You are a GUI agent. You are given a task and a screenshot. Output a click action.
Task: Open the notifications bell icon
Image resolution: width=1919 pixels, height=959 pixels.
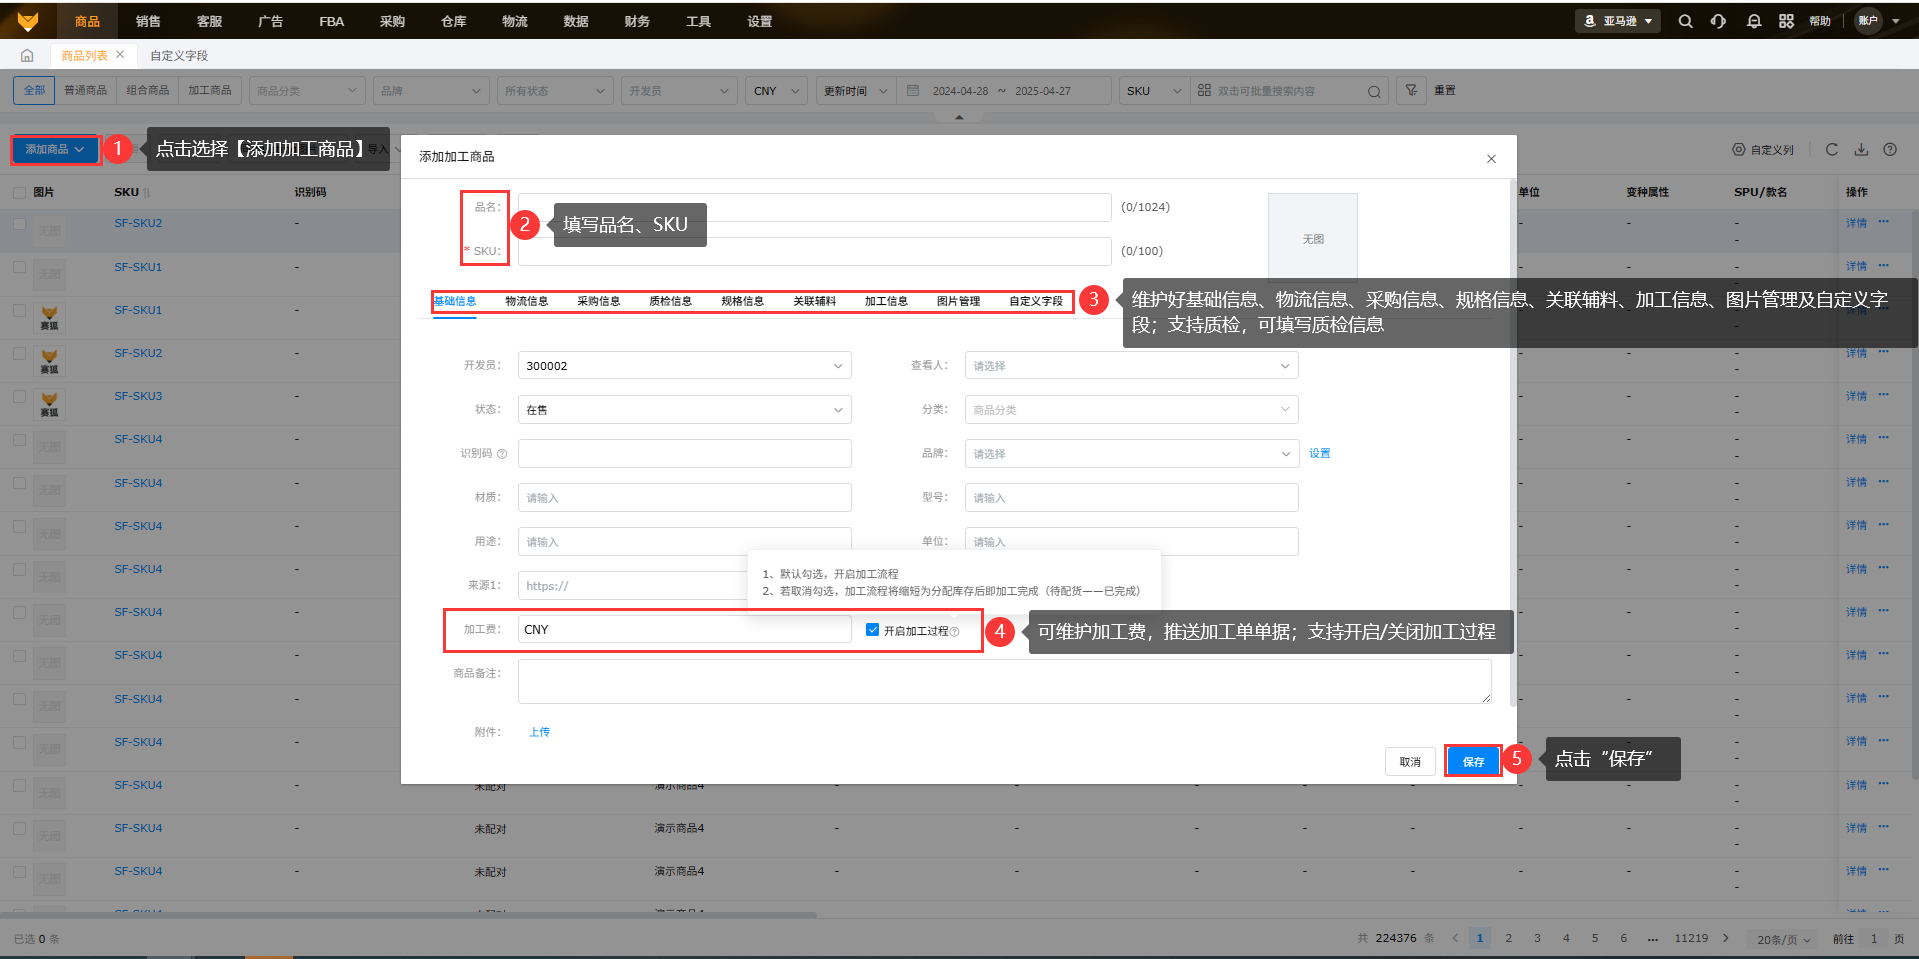click(x=1753, y=21)
